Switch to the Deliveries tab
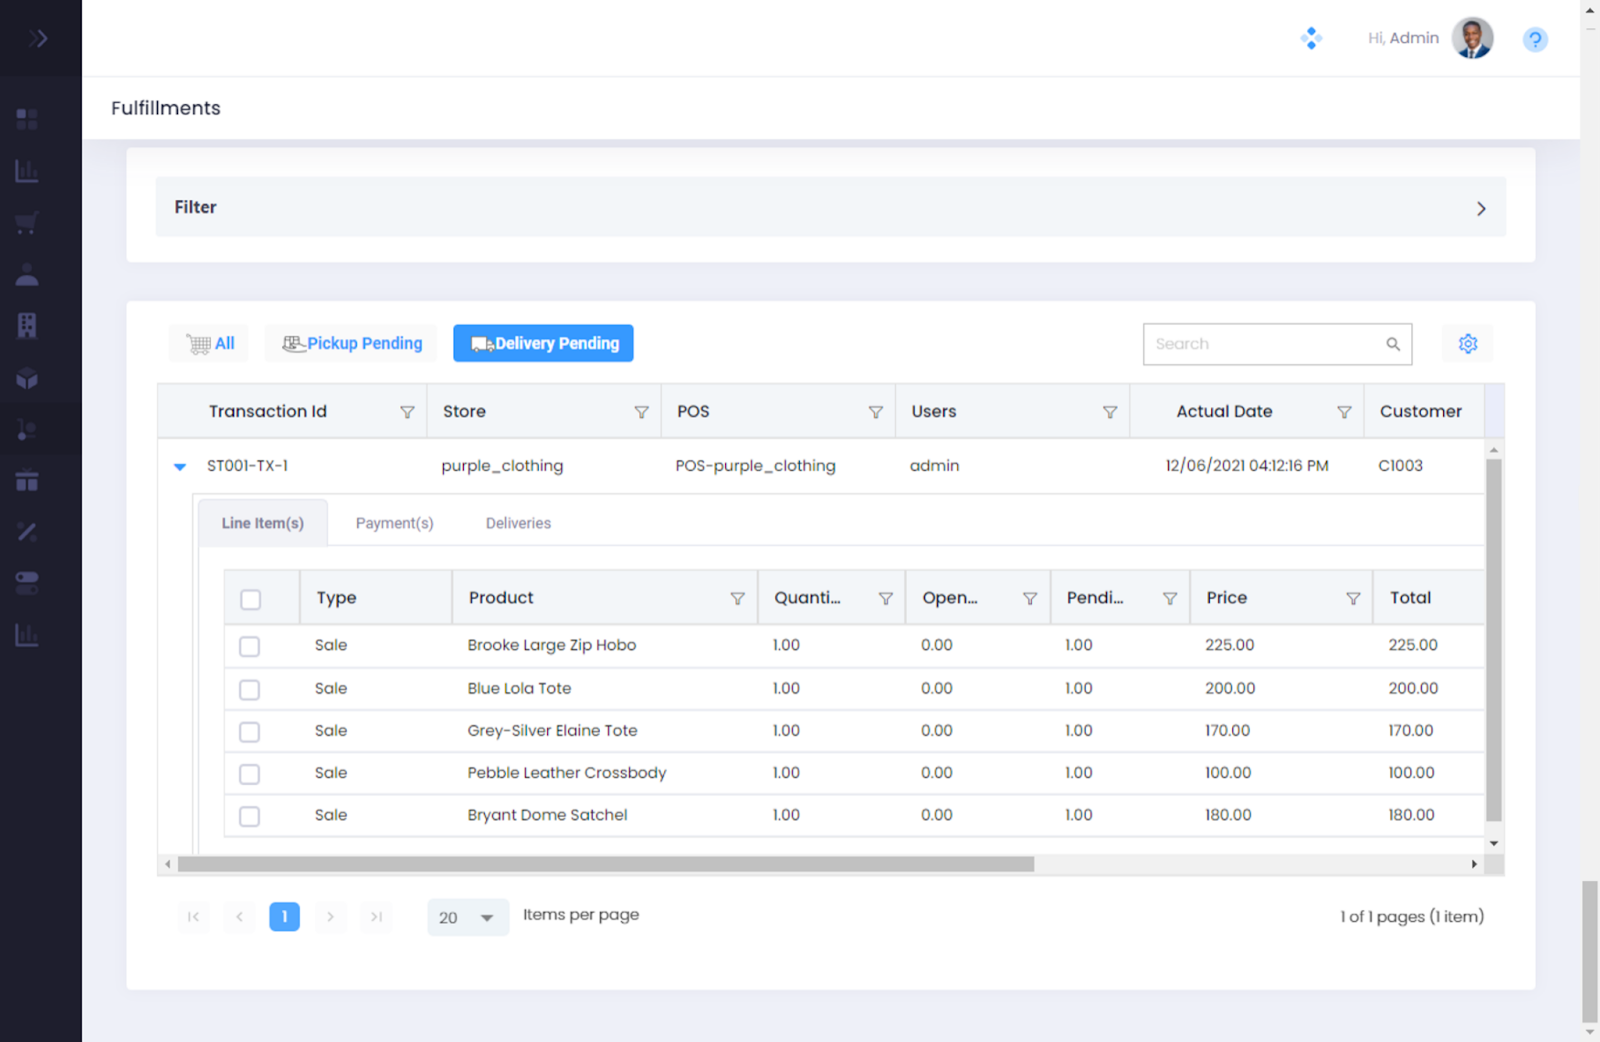Image resolution: width=1600 pixels, height=1042 pixels. [518, 523]
